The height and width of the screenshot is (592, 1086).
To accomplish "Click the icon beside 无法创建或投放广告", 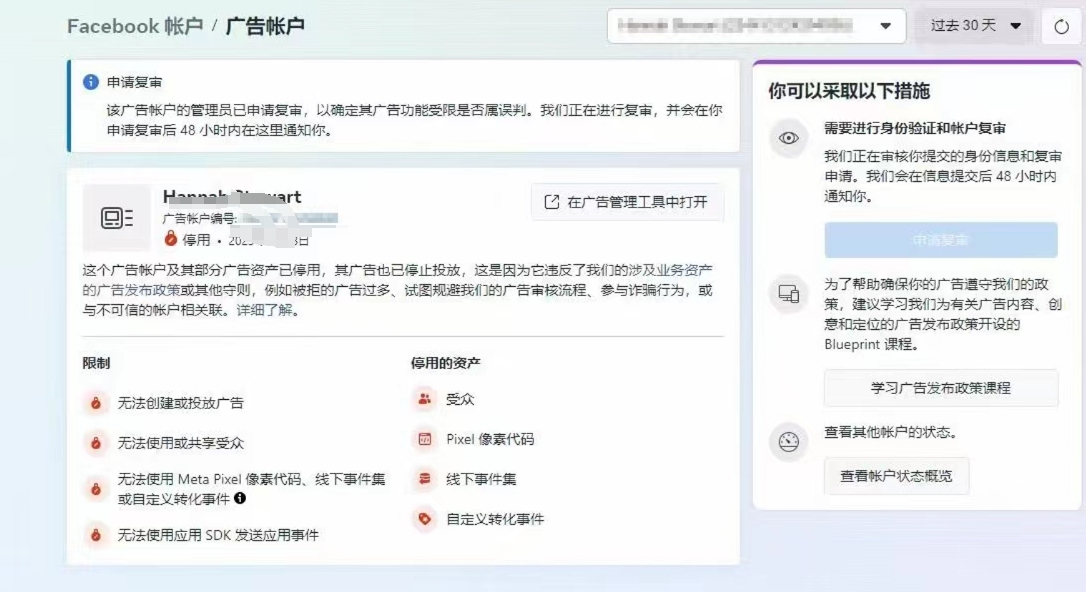I will click(96, 403).
